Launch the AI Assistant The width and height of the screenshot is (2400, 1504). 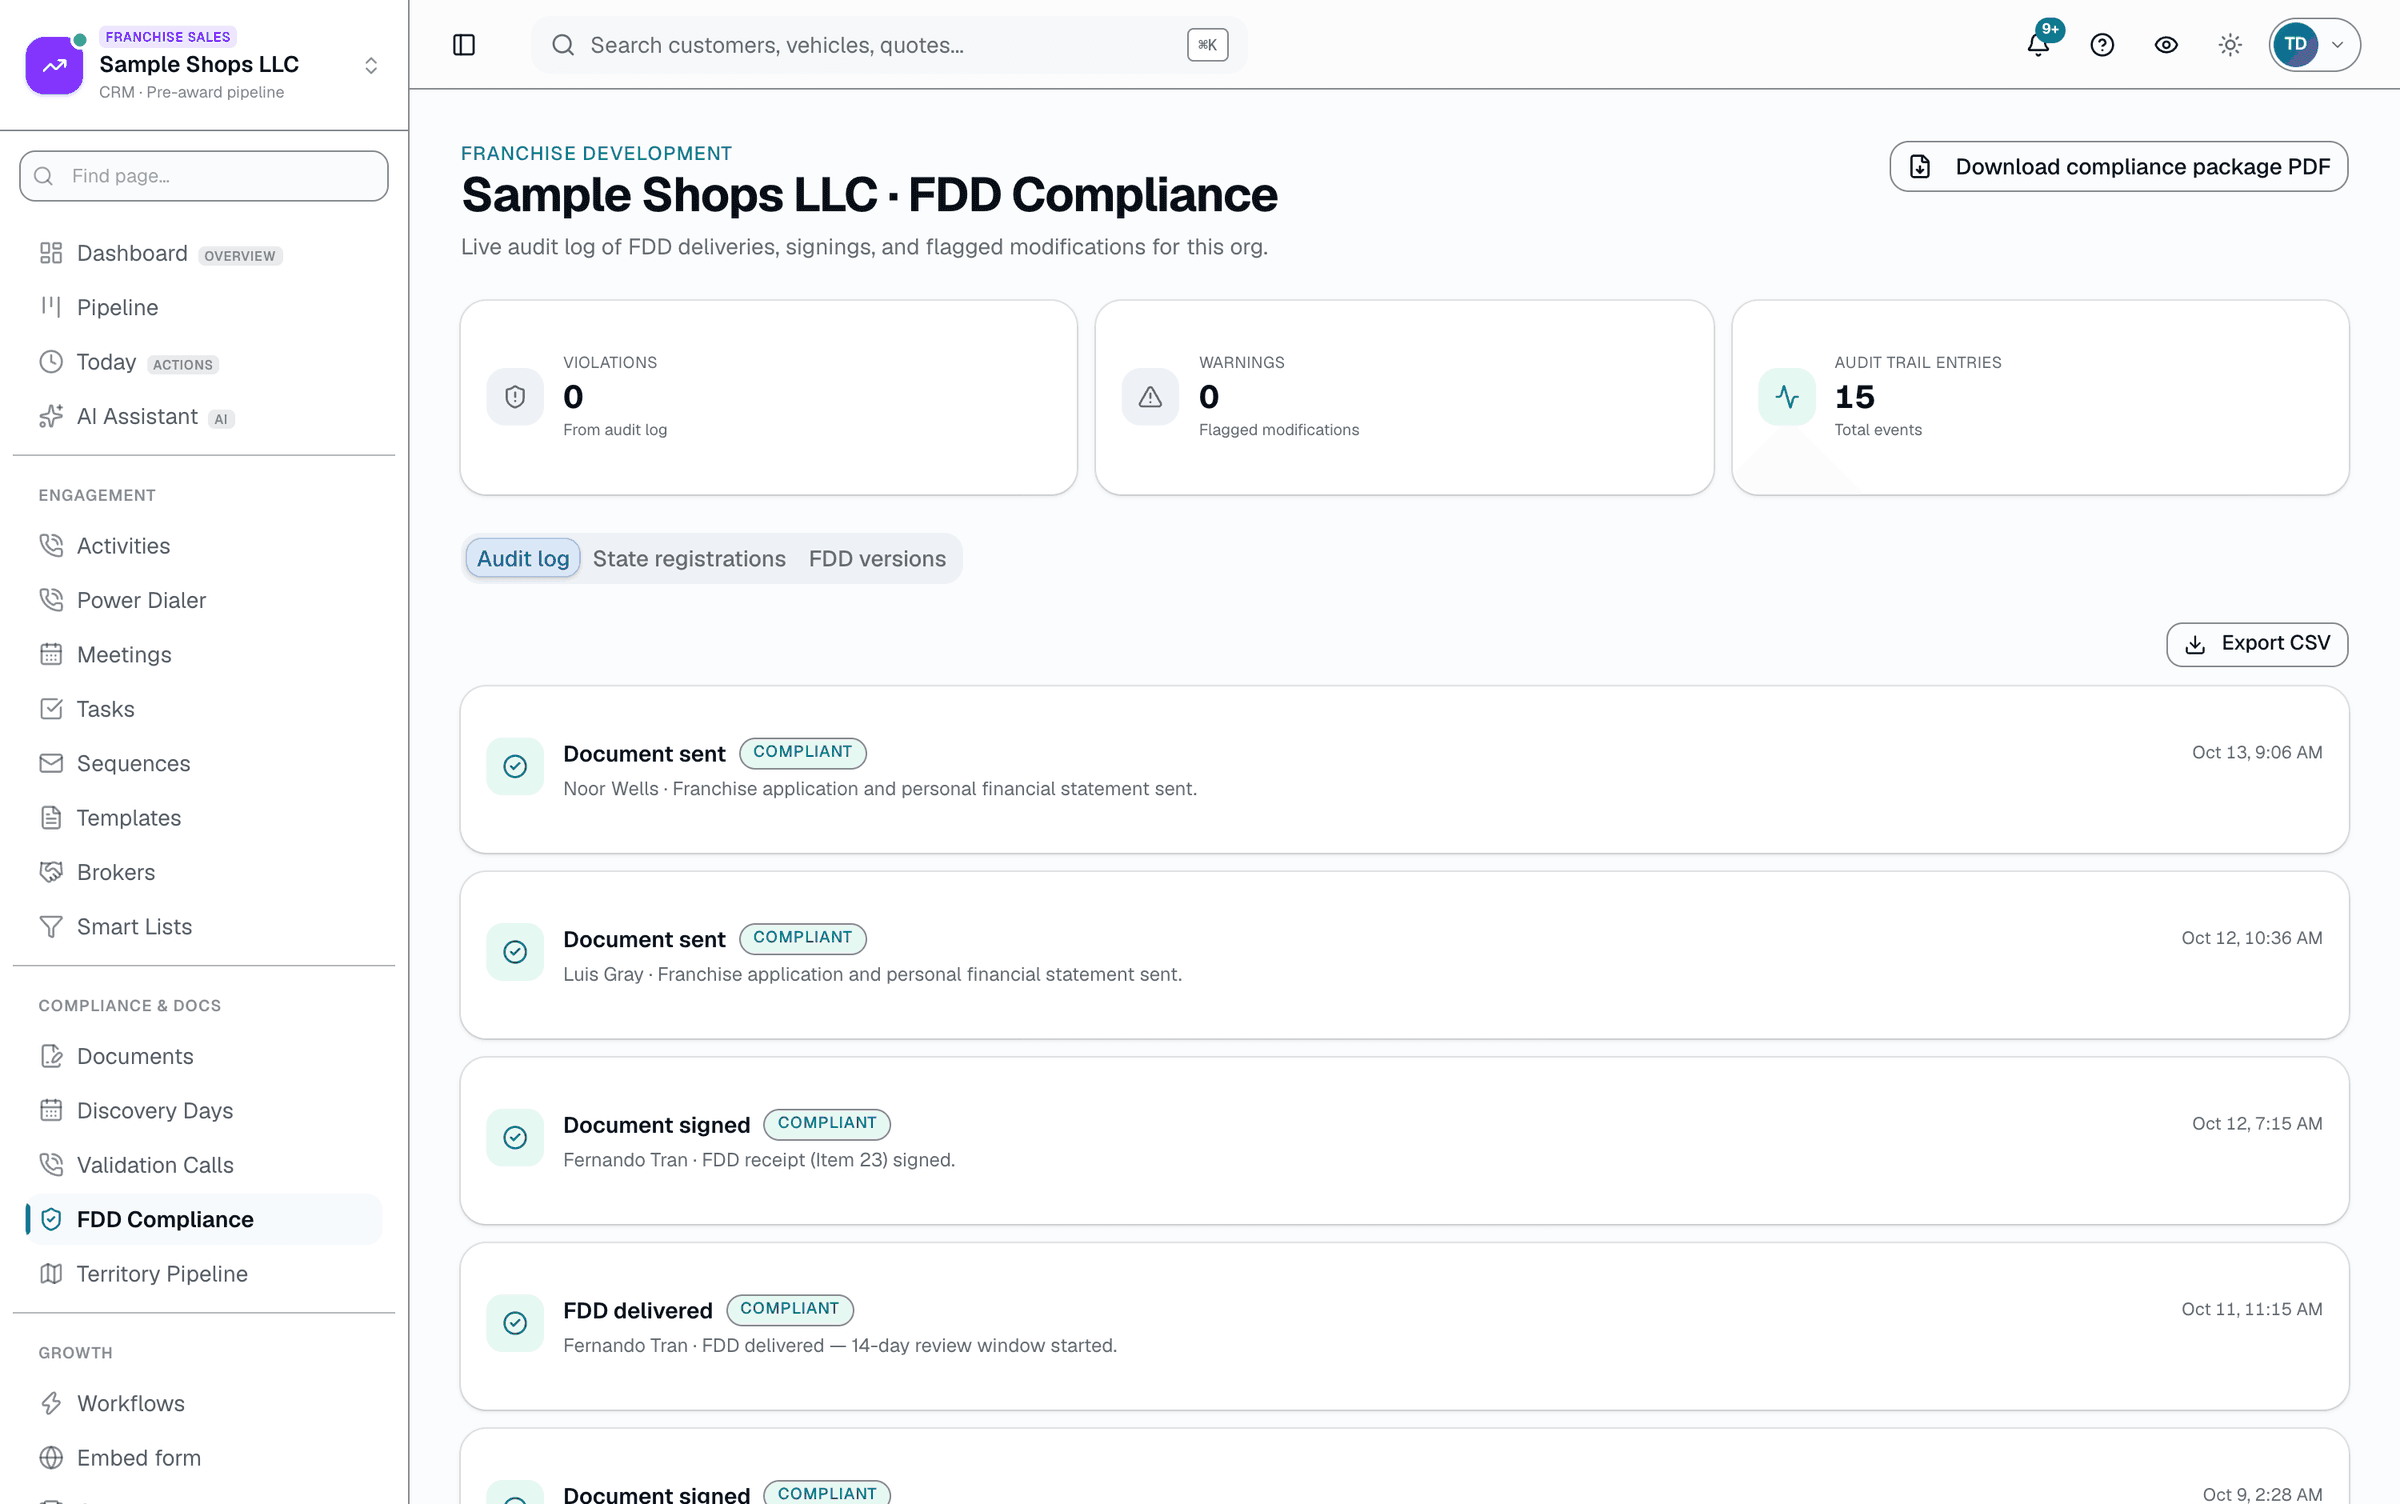pos(204,417)
